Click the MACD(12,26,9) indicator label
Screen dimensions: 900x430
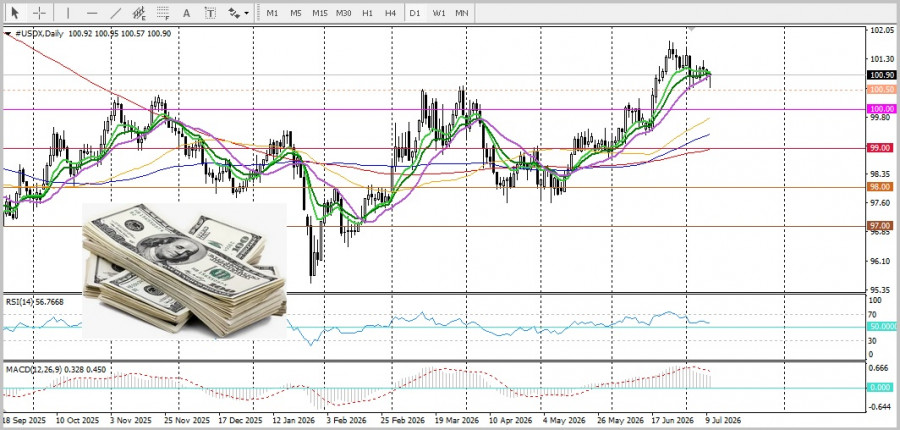click(56, 370)
